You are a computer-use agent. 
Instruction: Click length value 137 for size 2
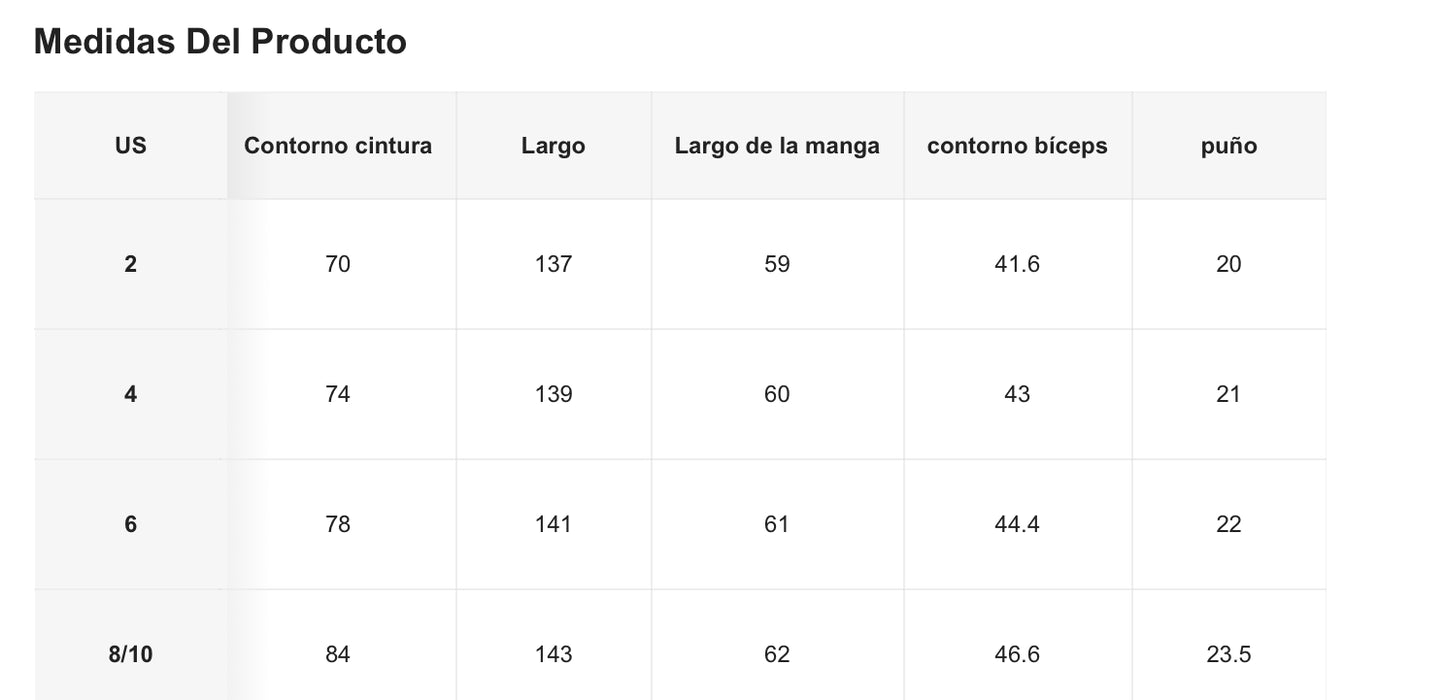[x=553, y=264]
